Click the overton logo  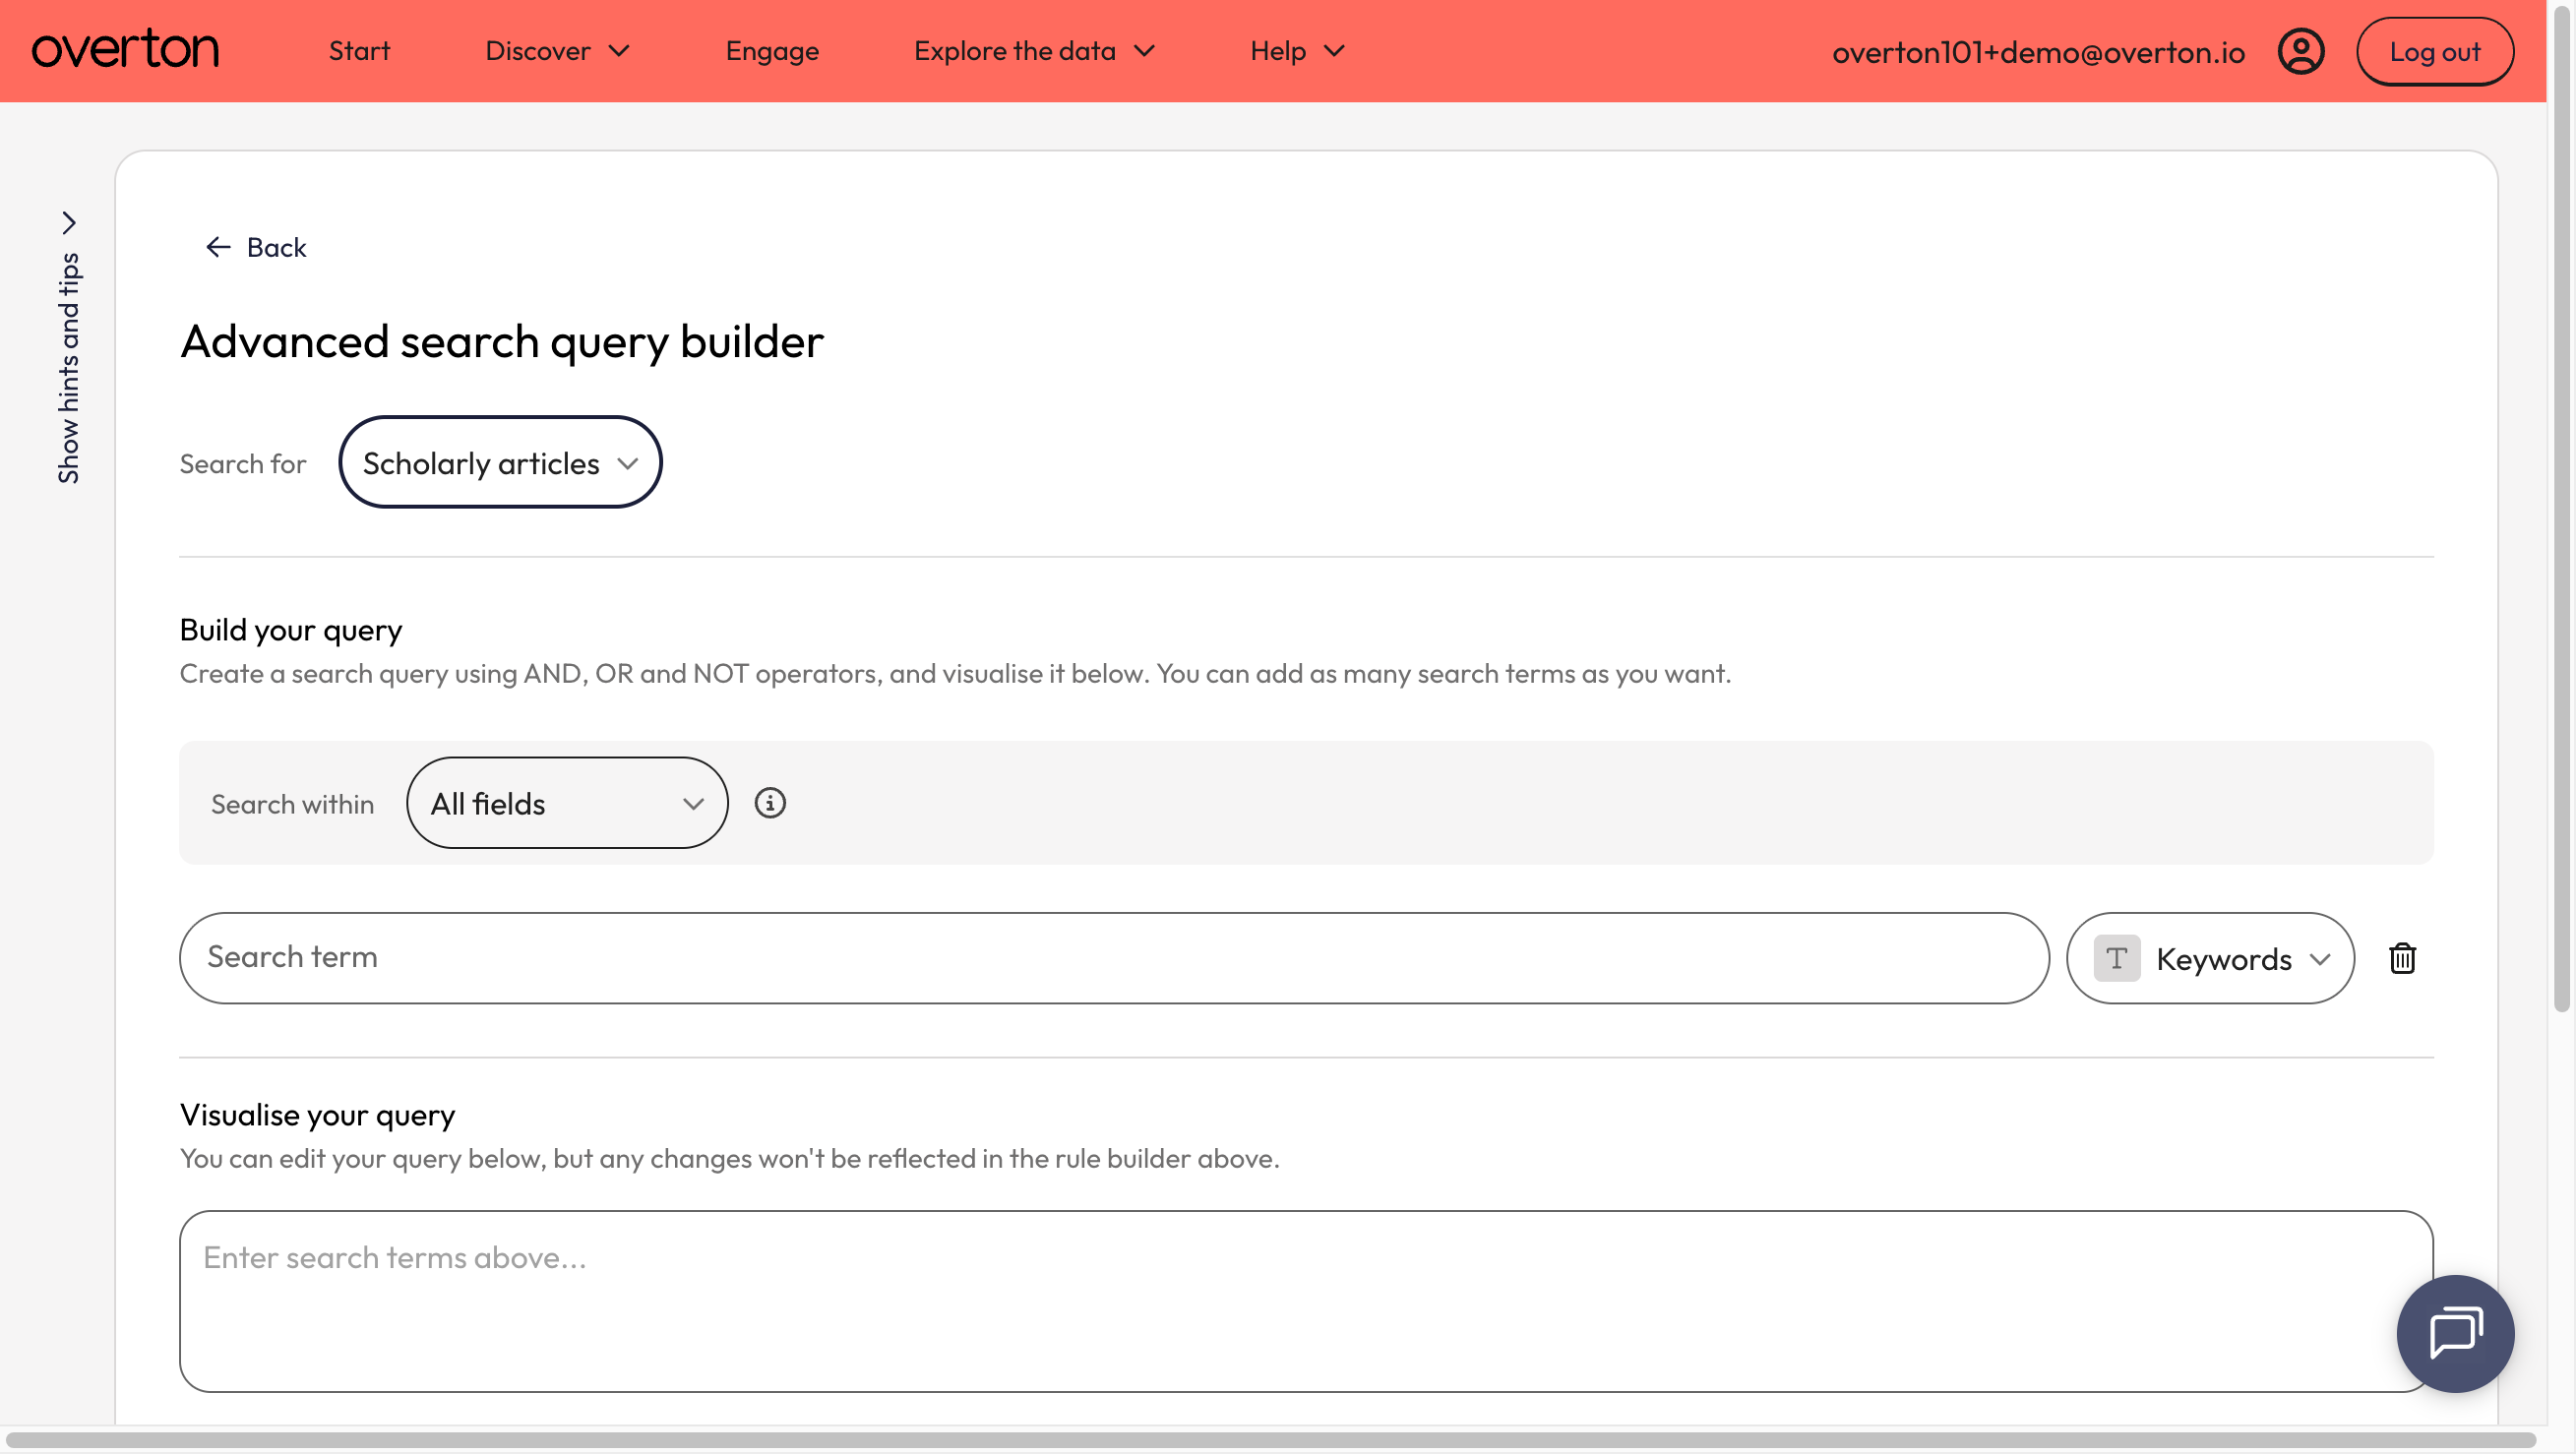pyautogui.click(x=125, y=50)
